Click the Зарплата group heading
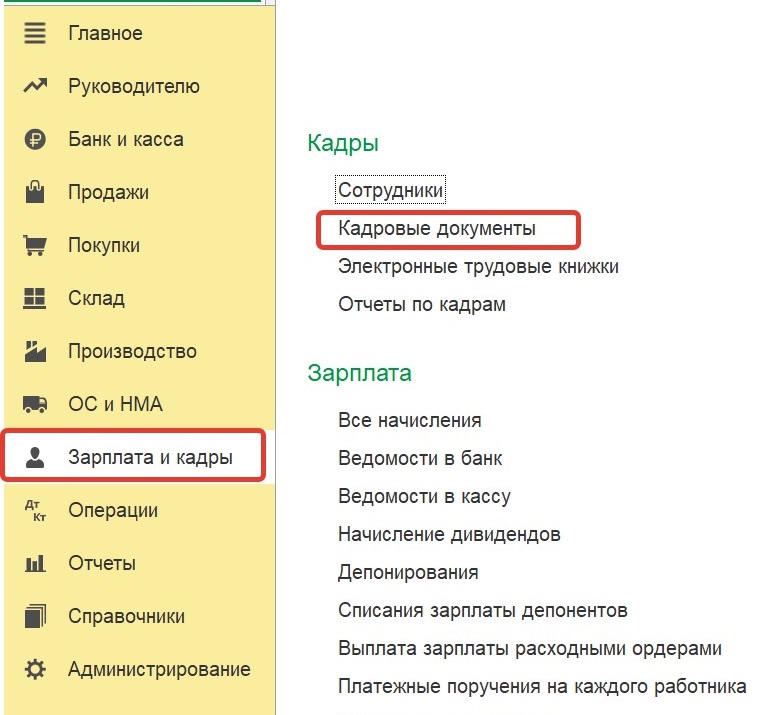 (359, 374)
